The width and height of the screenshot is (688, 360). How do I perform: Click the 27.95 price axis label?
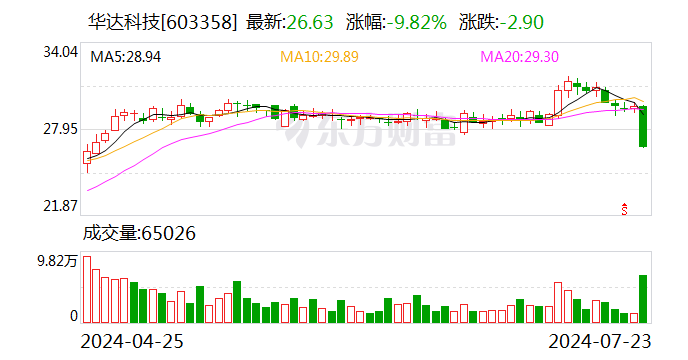[60, 129]
